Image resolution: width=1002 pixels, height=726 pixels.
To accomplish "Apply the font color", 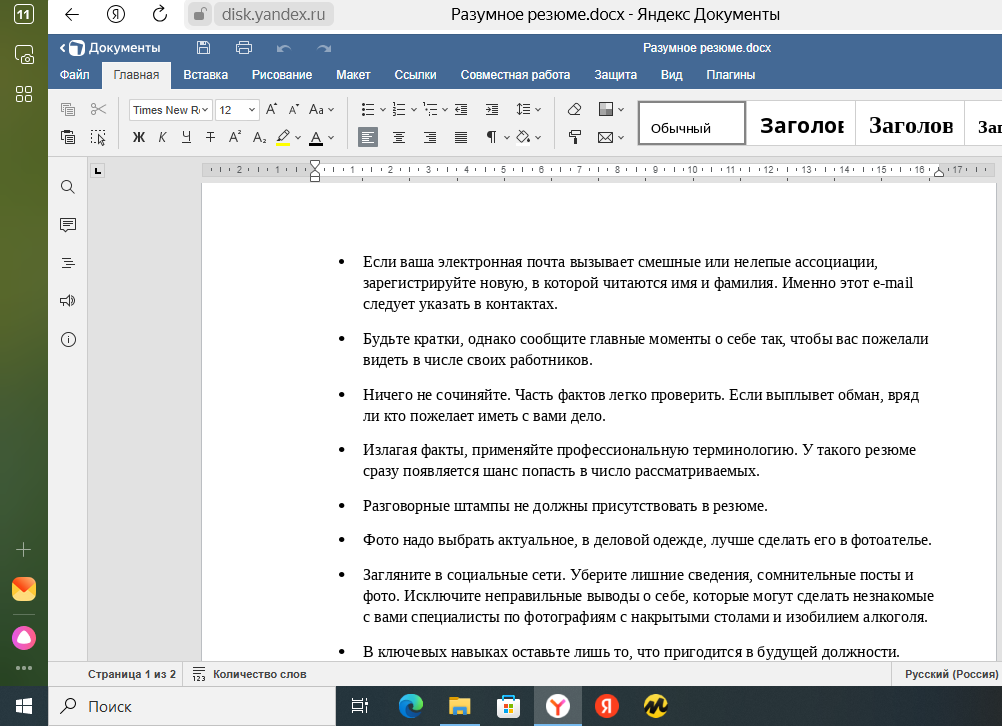I will tap(316, 137).
